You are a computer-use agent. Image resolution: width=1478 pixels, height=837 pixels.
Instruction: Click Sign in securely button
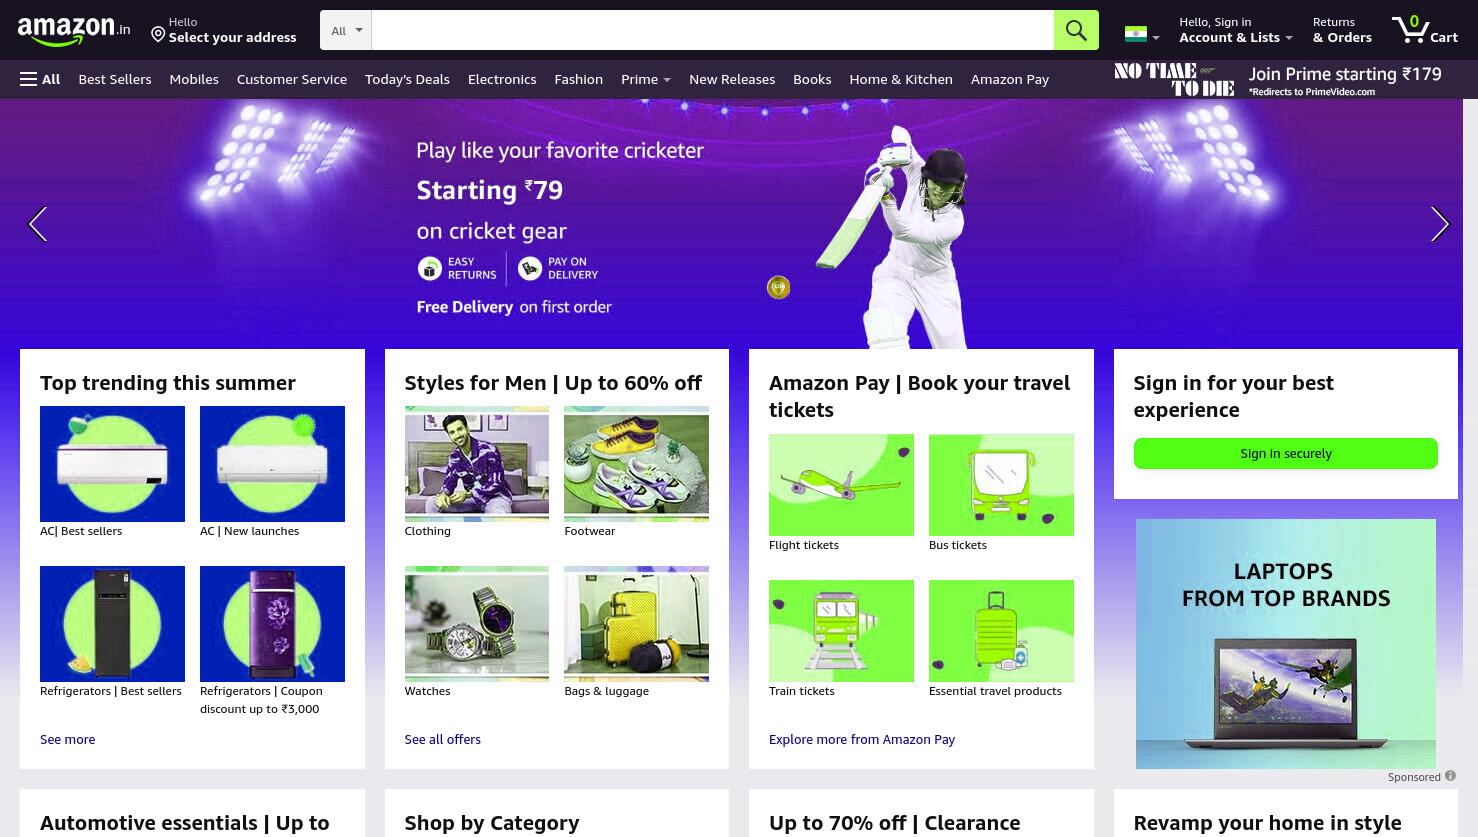coord(1286,453)
